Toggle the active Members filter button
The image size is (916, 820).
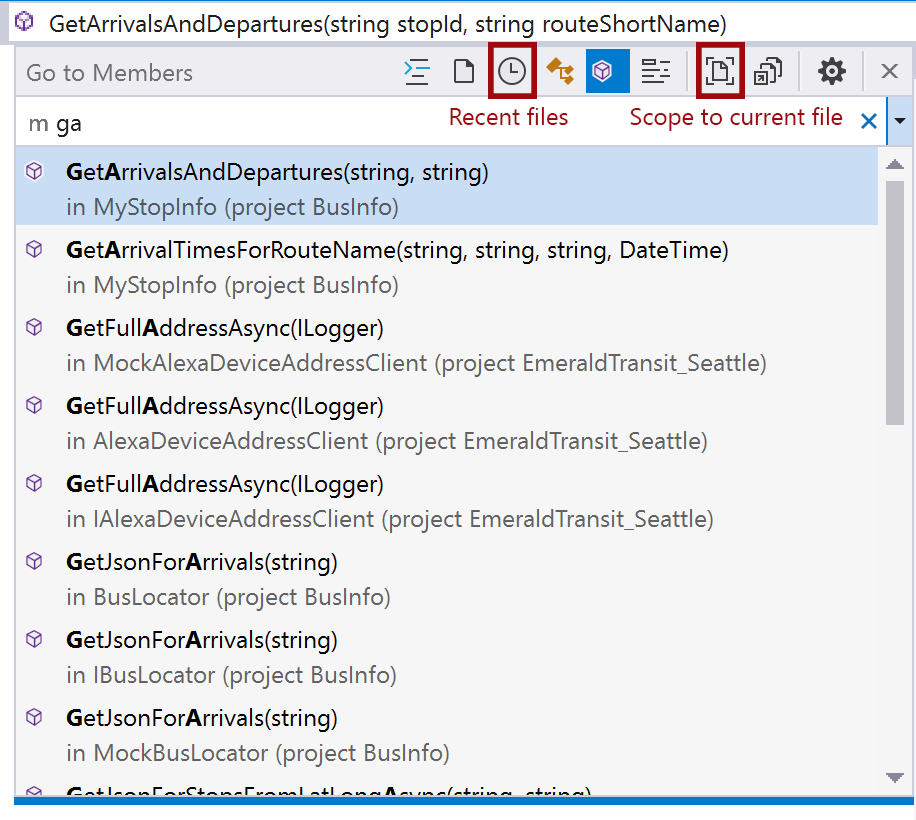(607, 71)
